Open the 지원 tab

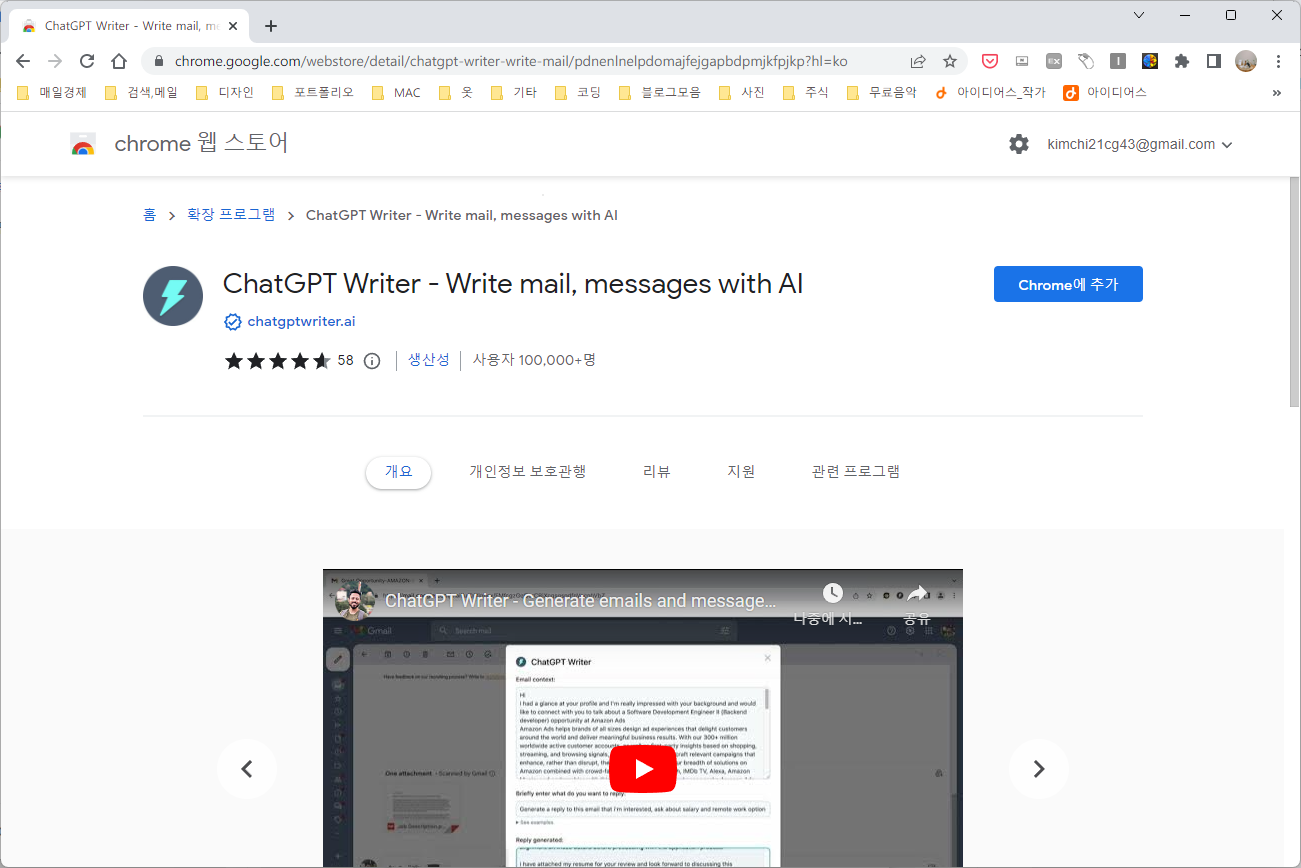coord(741,472)
